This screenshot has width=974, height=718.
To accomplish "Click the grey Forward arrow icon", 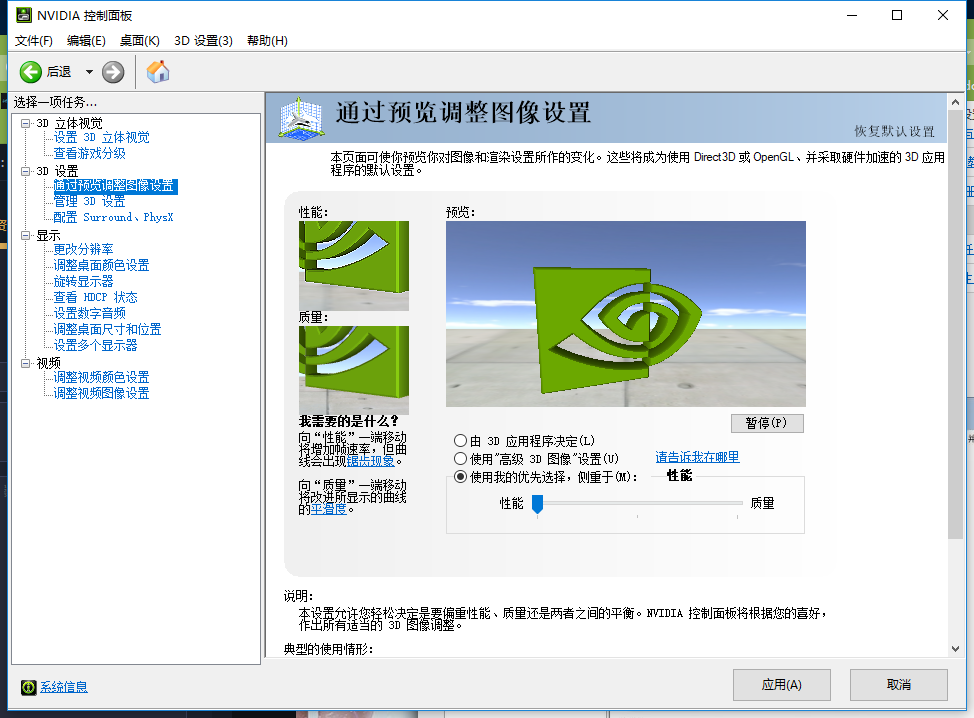I will click(113, 72).
